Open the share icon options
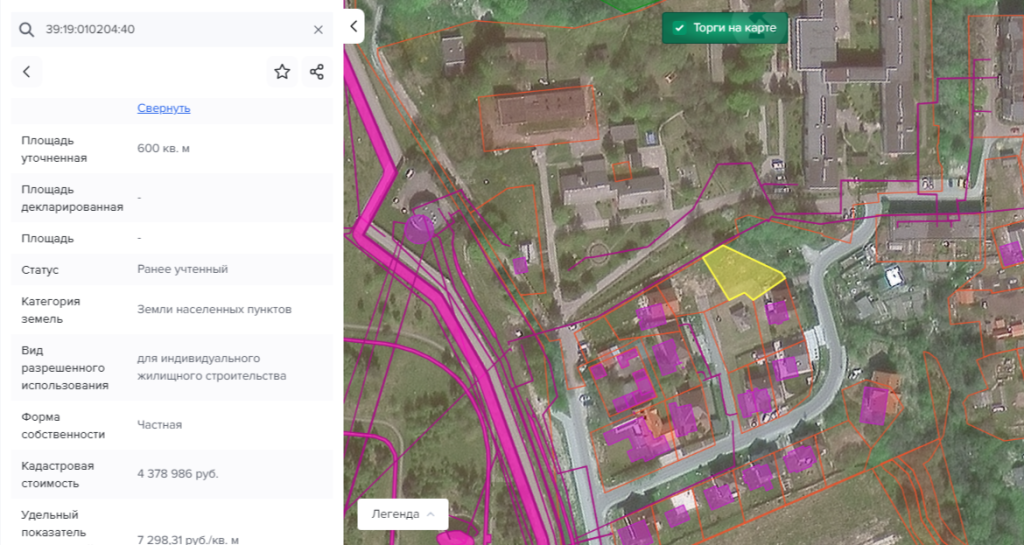The height and width of the screenshot is (545, 1024). (x=316, y=72)
